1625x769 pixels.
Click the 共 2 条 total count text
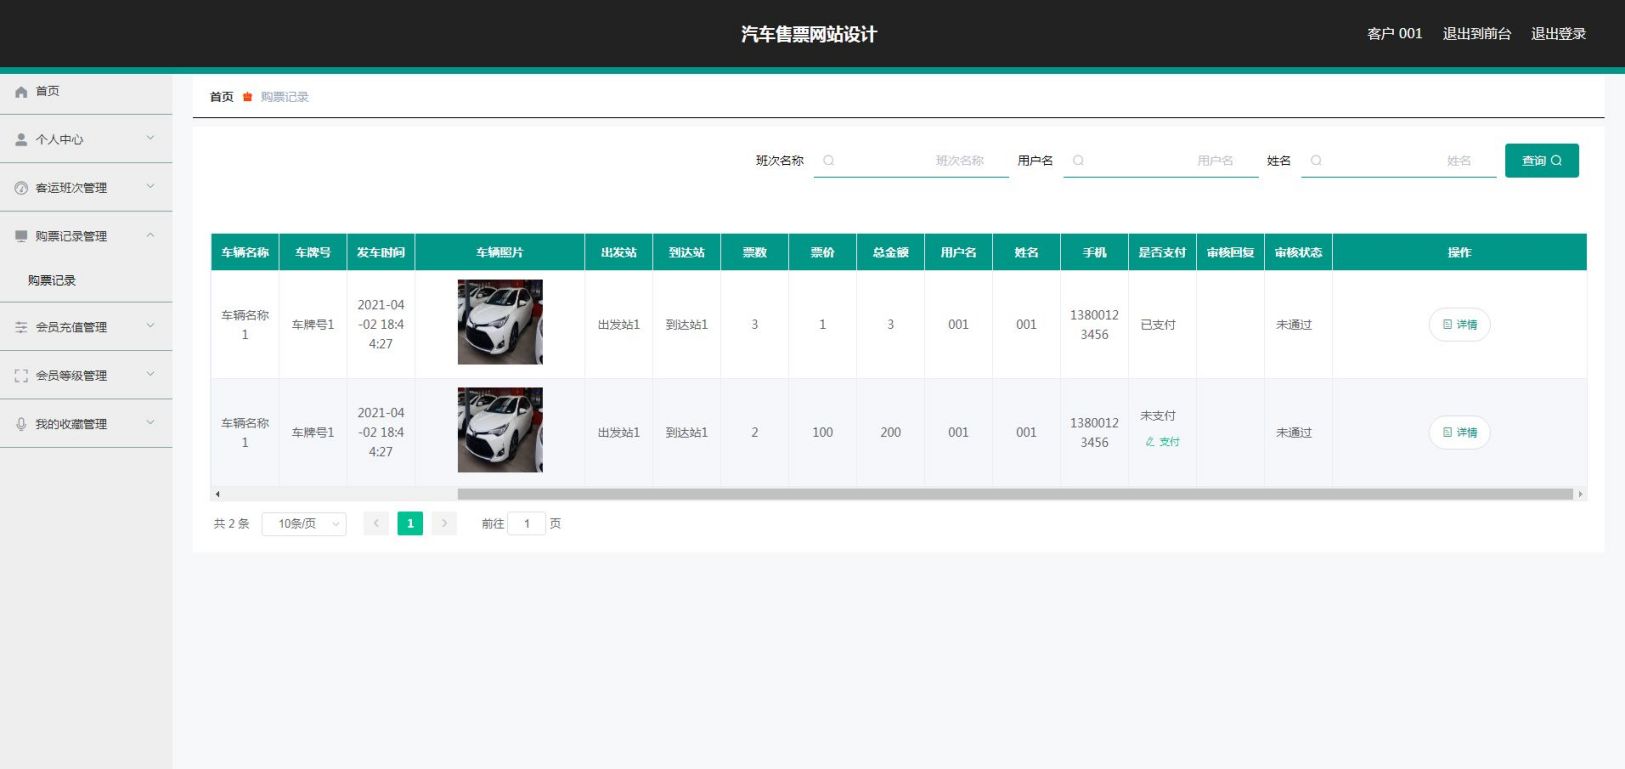coord(231,524)
